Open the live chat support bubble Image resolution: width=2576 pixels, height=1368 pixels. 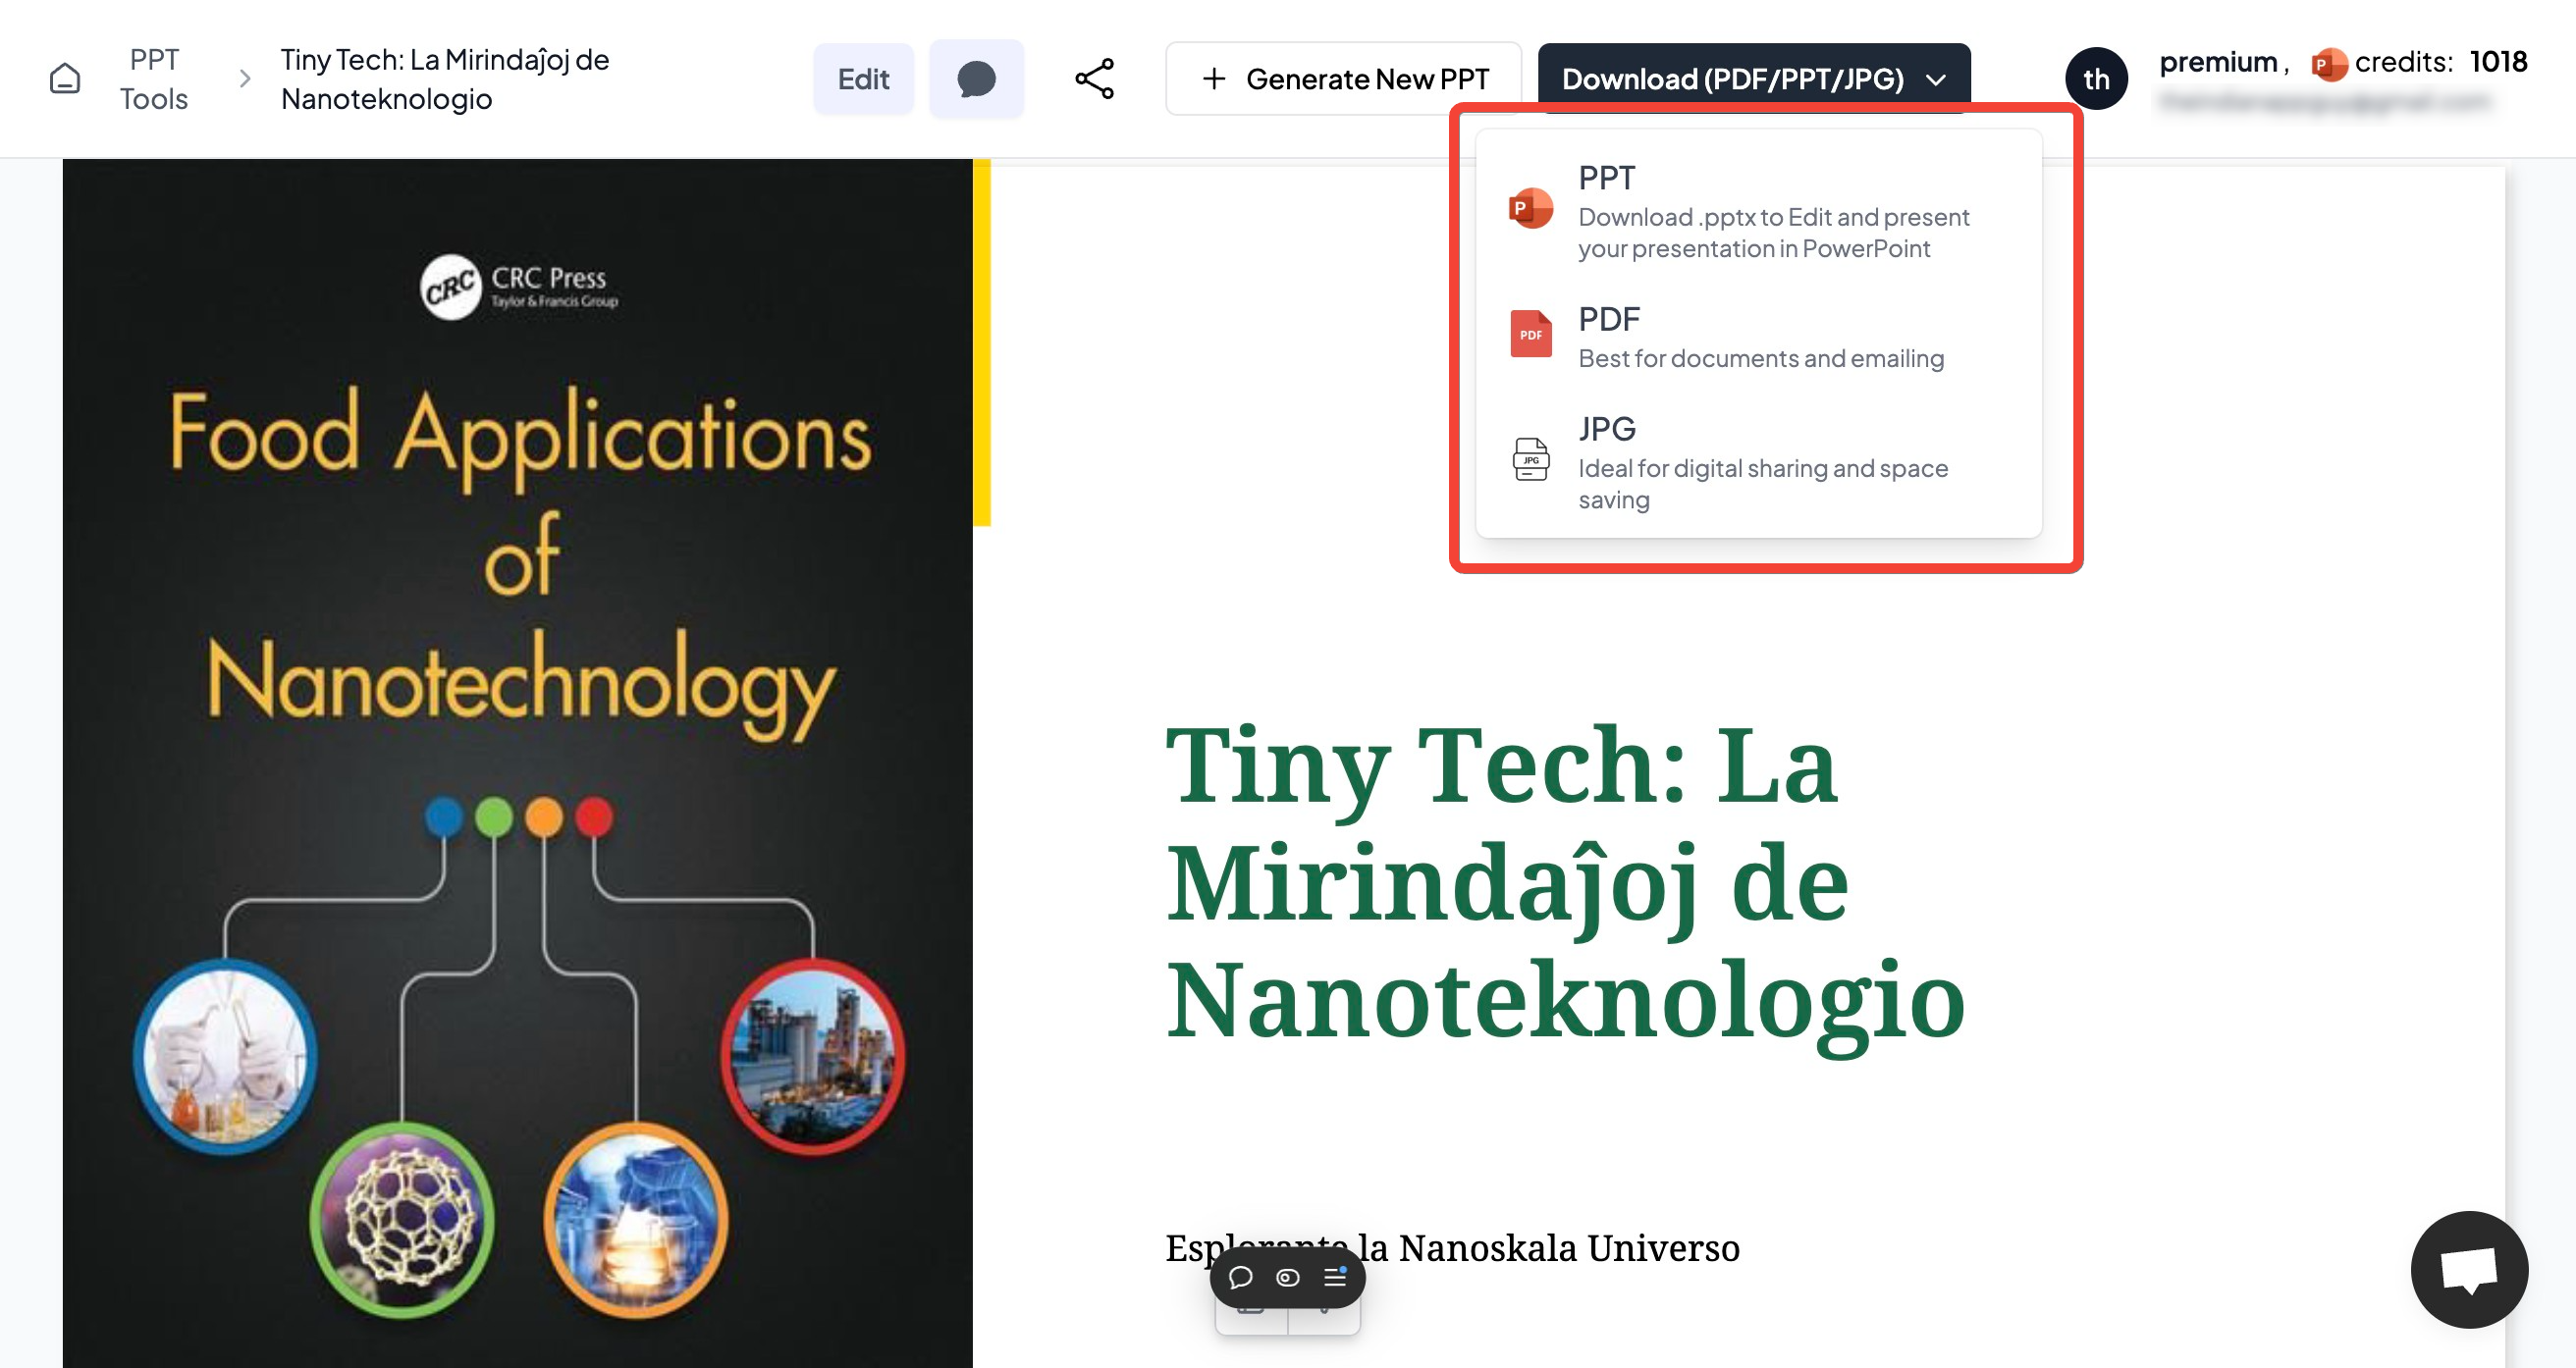tap(2468, 1270)
